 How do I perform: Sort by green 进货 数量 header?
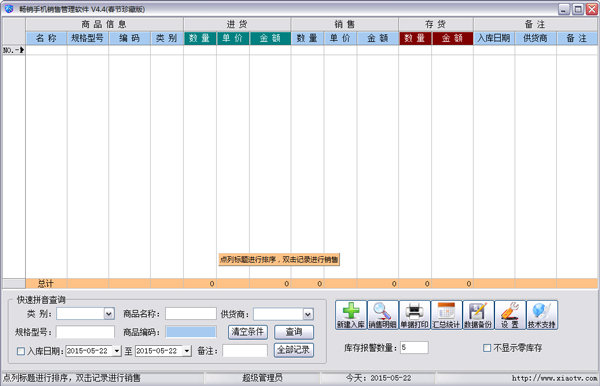(x=200, y=38)
